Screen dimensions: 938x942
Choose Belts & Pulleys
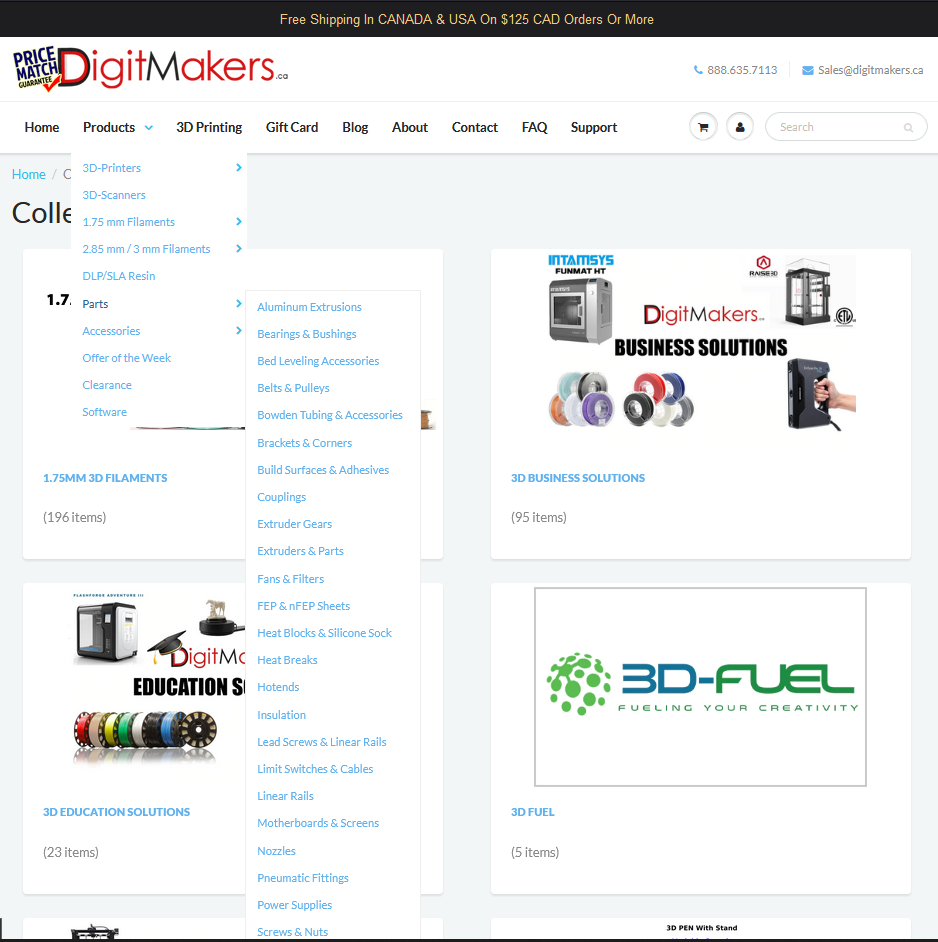293,388
